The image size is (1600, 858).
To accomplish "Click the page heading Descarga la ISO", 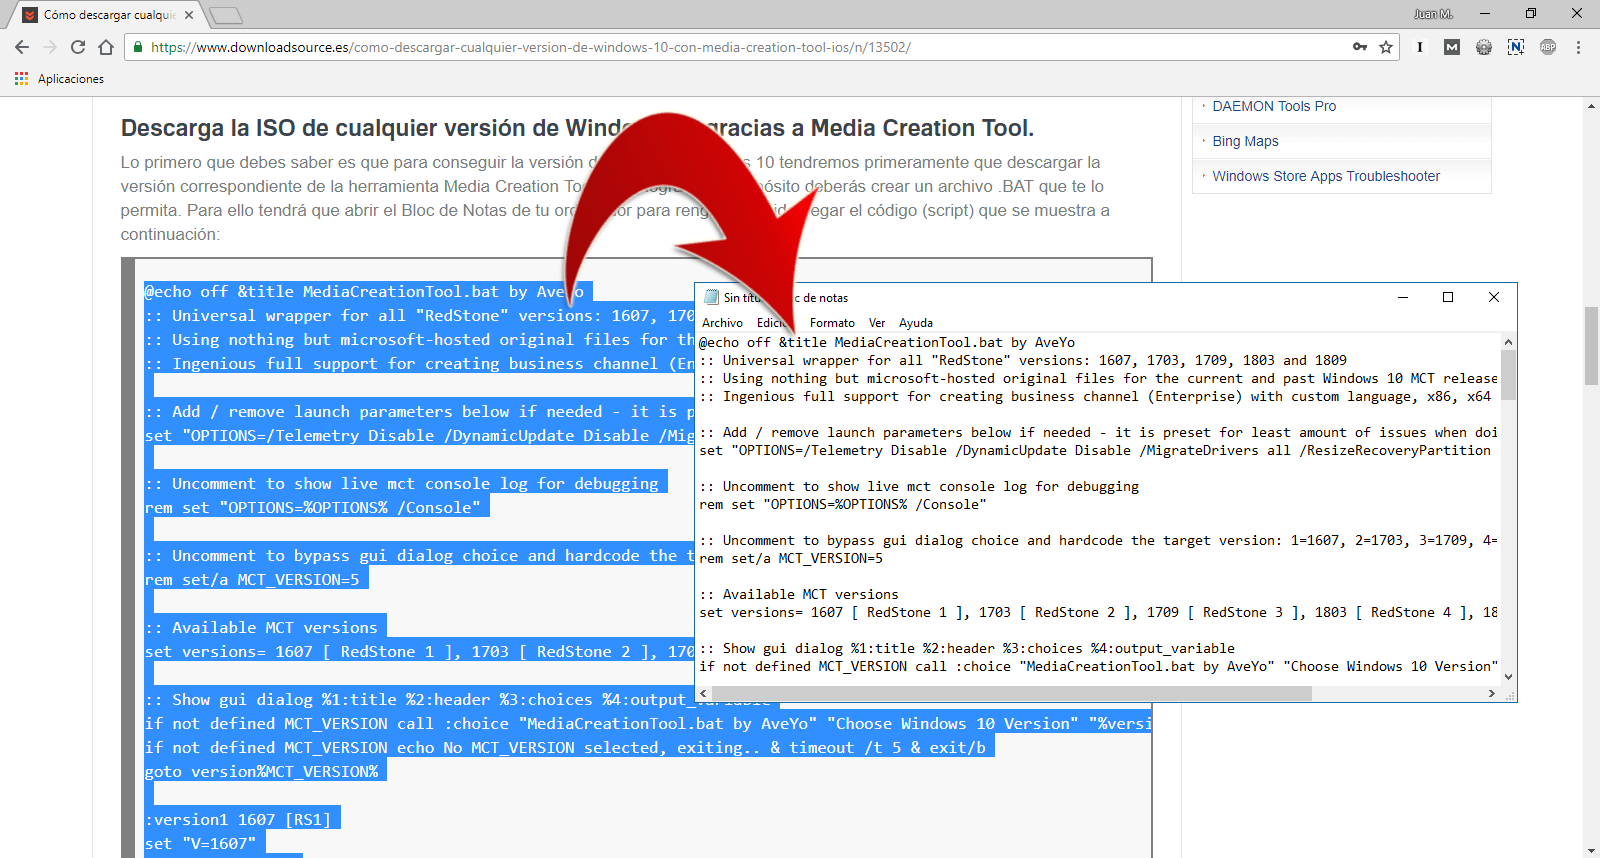I will click(x=577, y=128).
